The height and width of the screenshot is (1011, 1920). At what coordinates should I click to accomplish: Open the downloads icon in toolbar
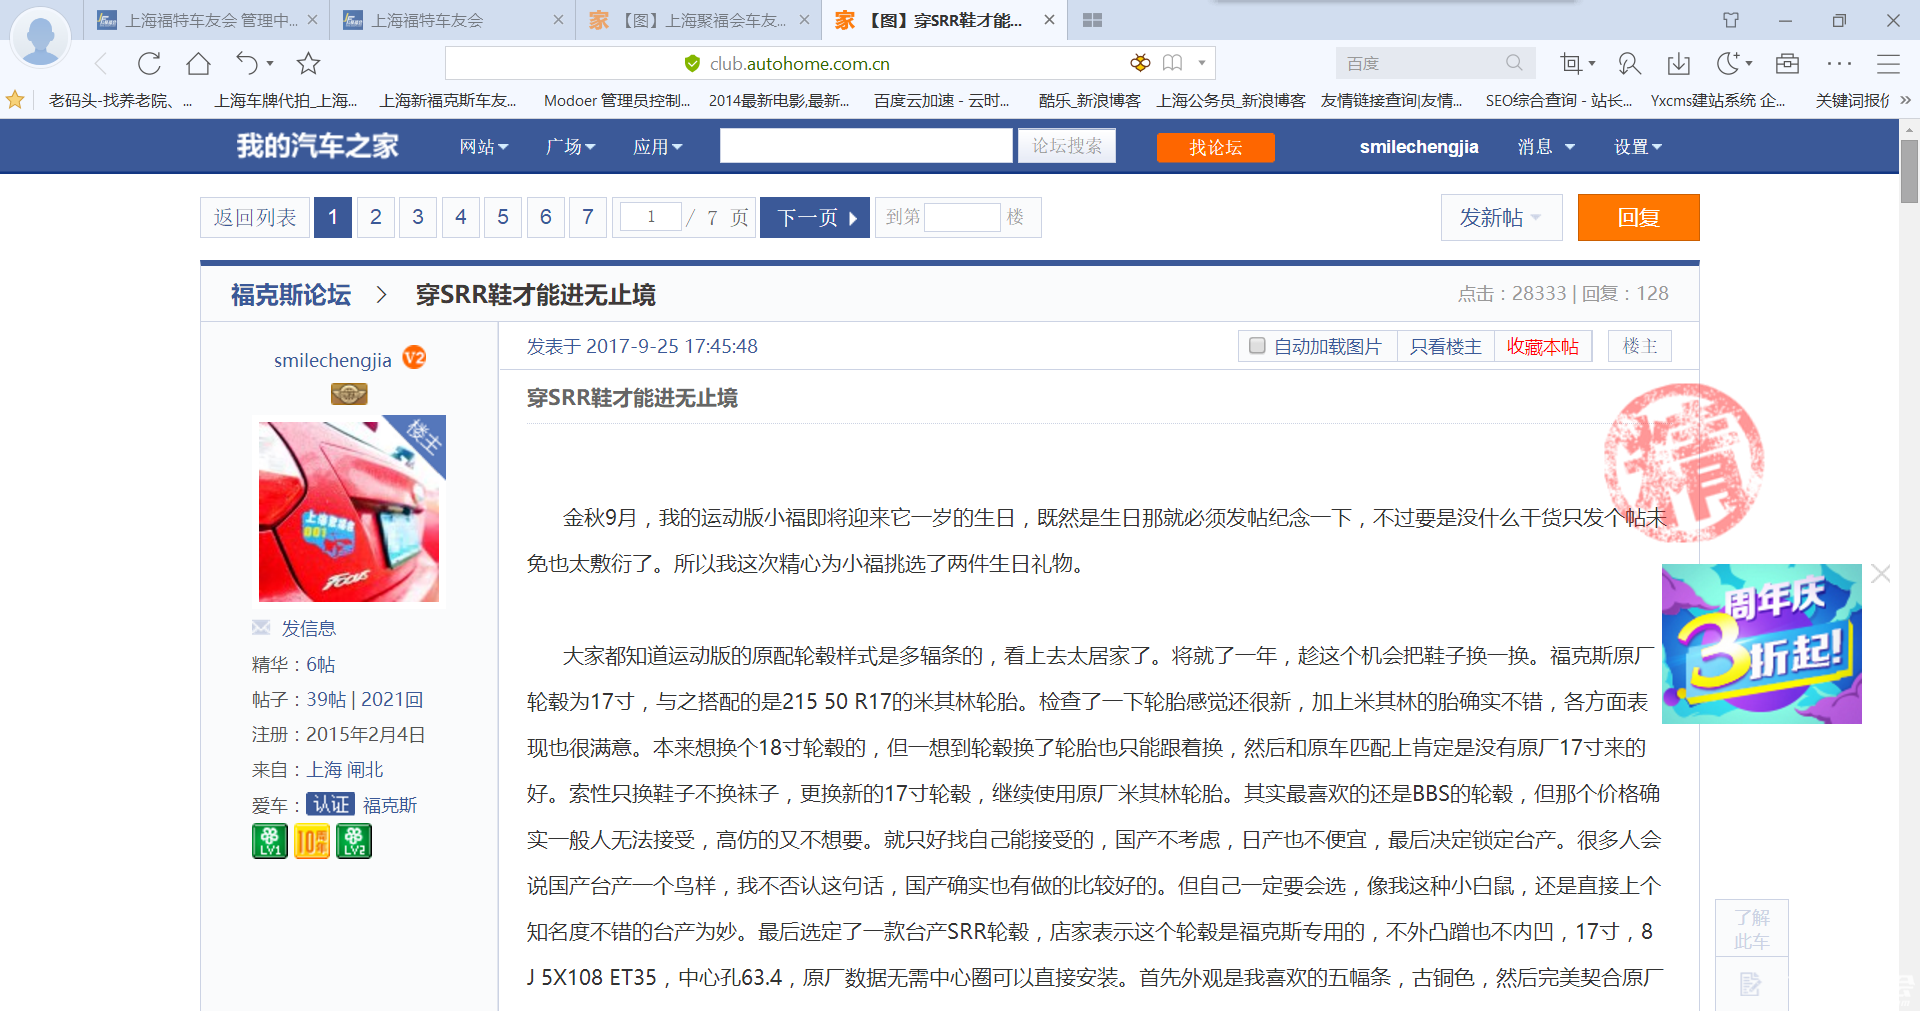pyautogui.click(x=1678, y=64)
